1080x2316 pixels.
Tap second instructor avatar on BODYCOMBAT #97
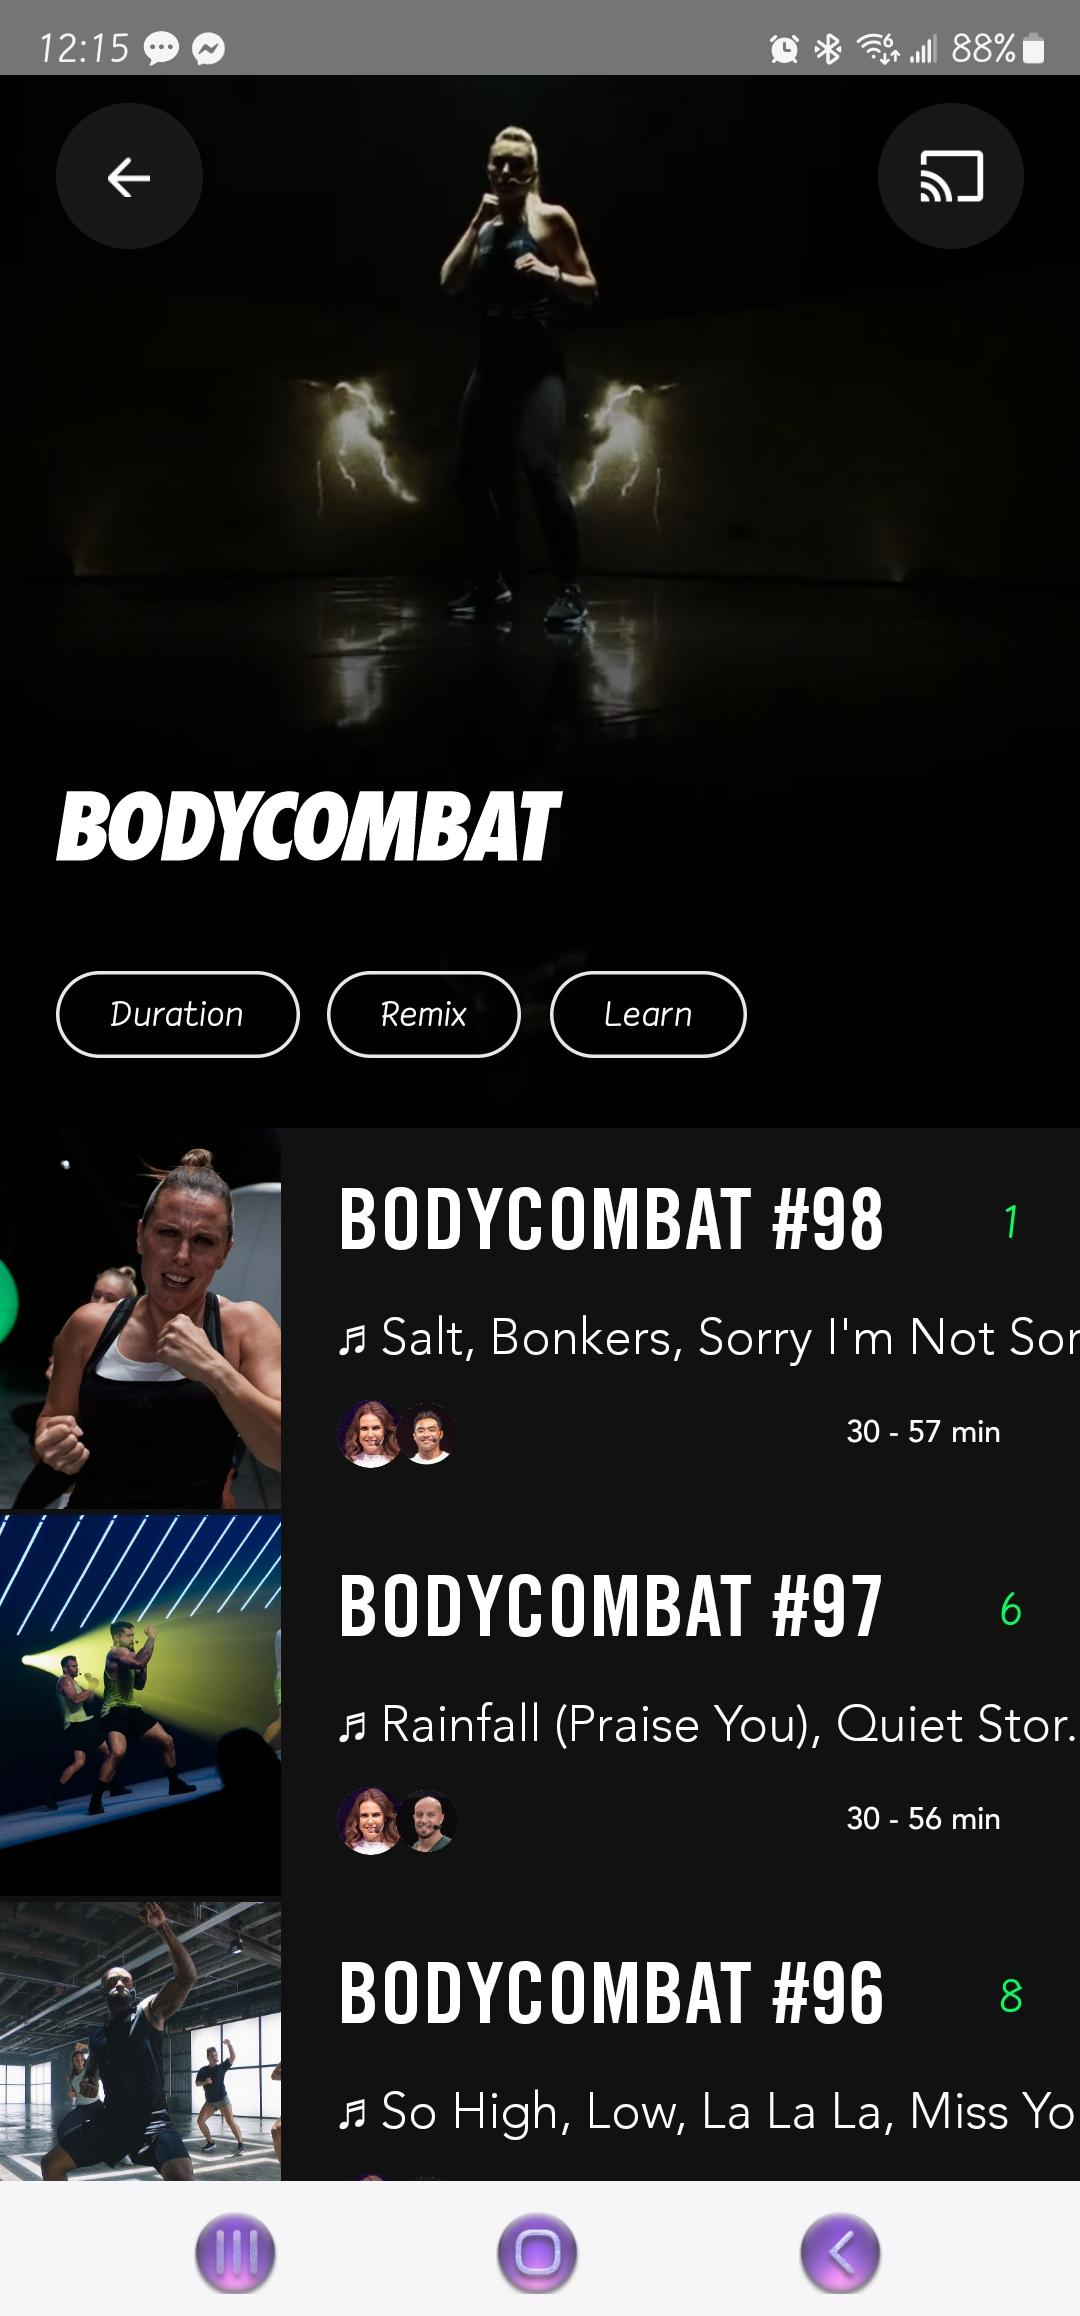pyautogui.click(x=428, y=1820)
